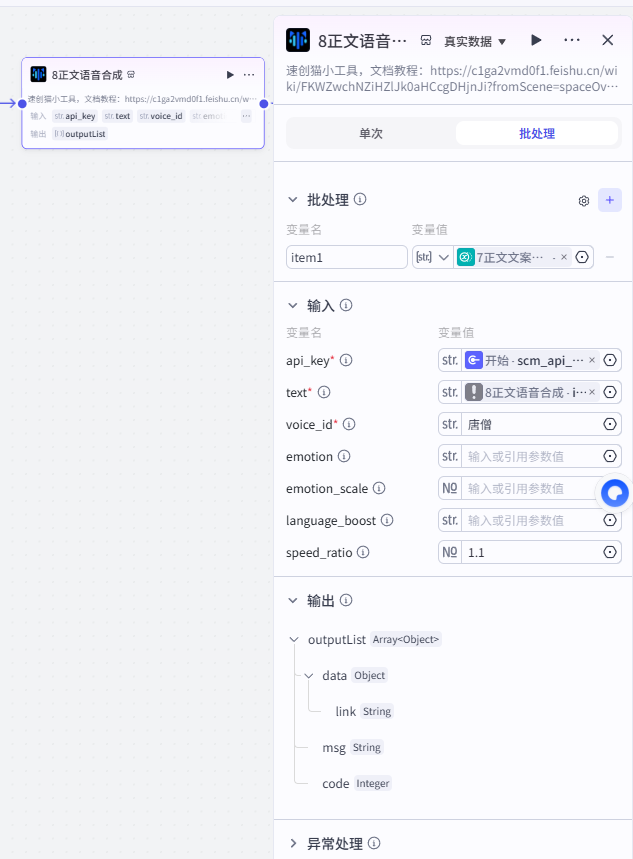Show info for emotion parameter

344,456
